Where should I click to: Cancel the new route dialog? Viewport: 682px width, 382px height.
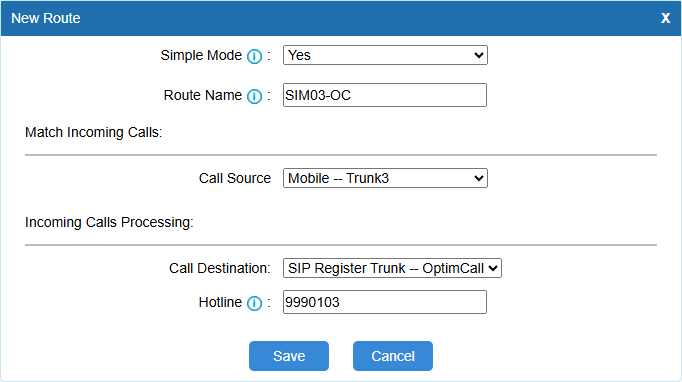(x=393, y=356)
